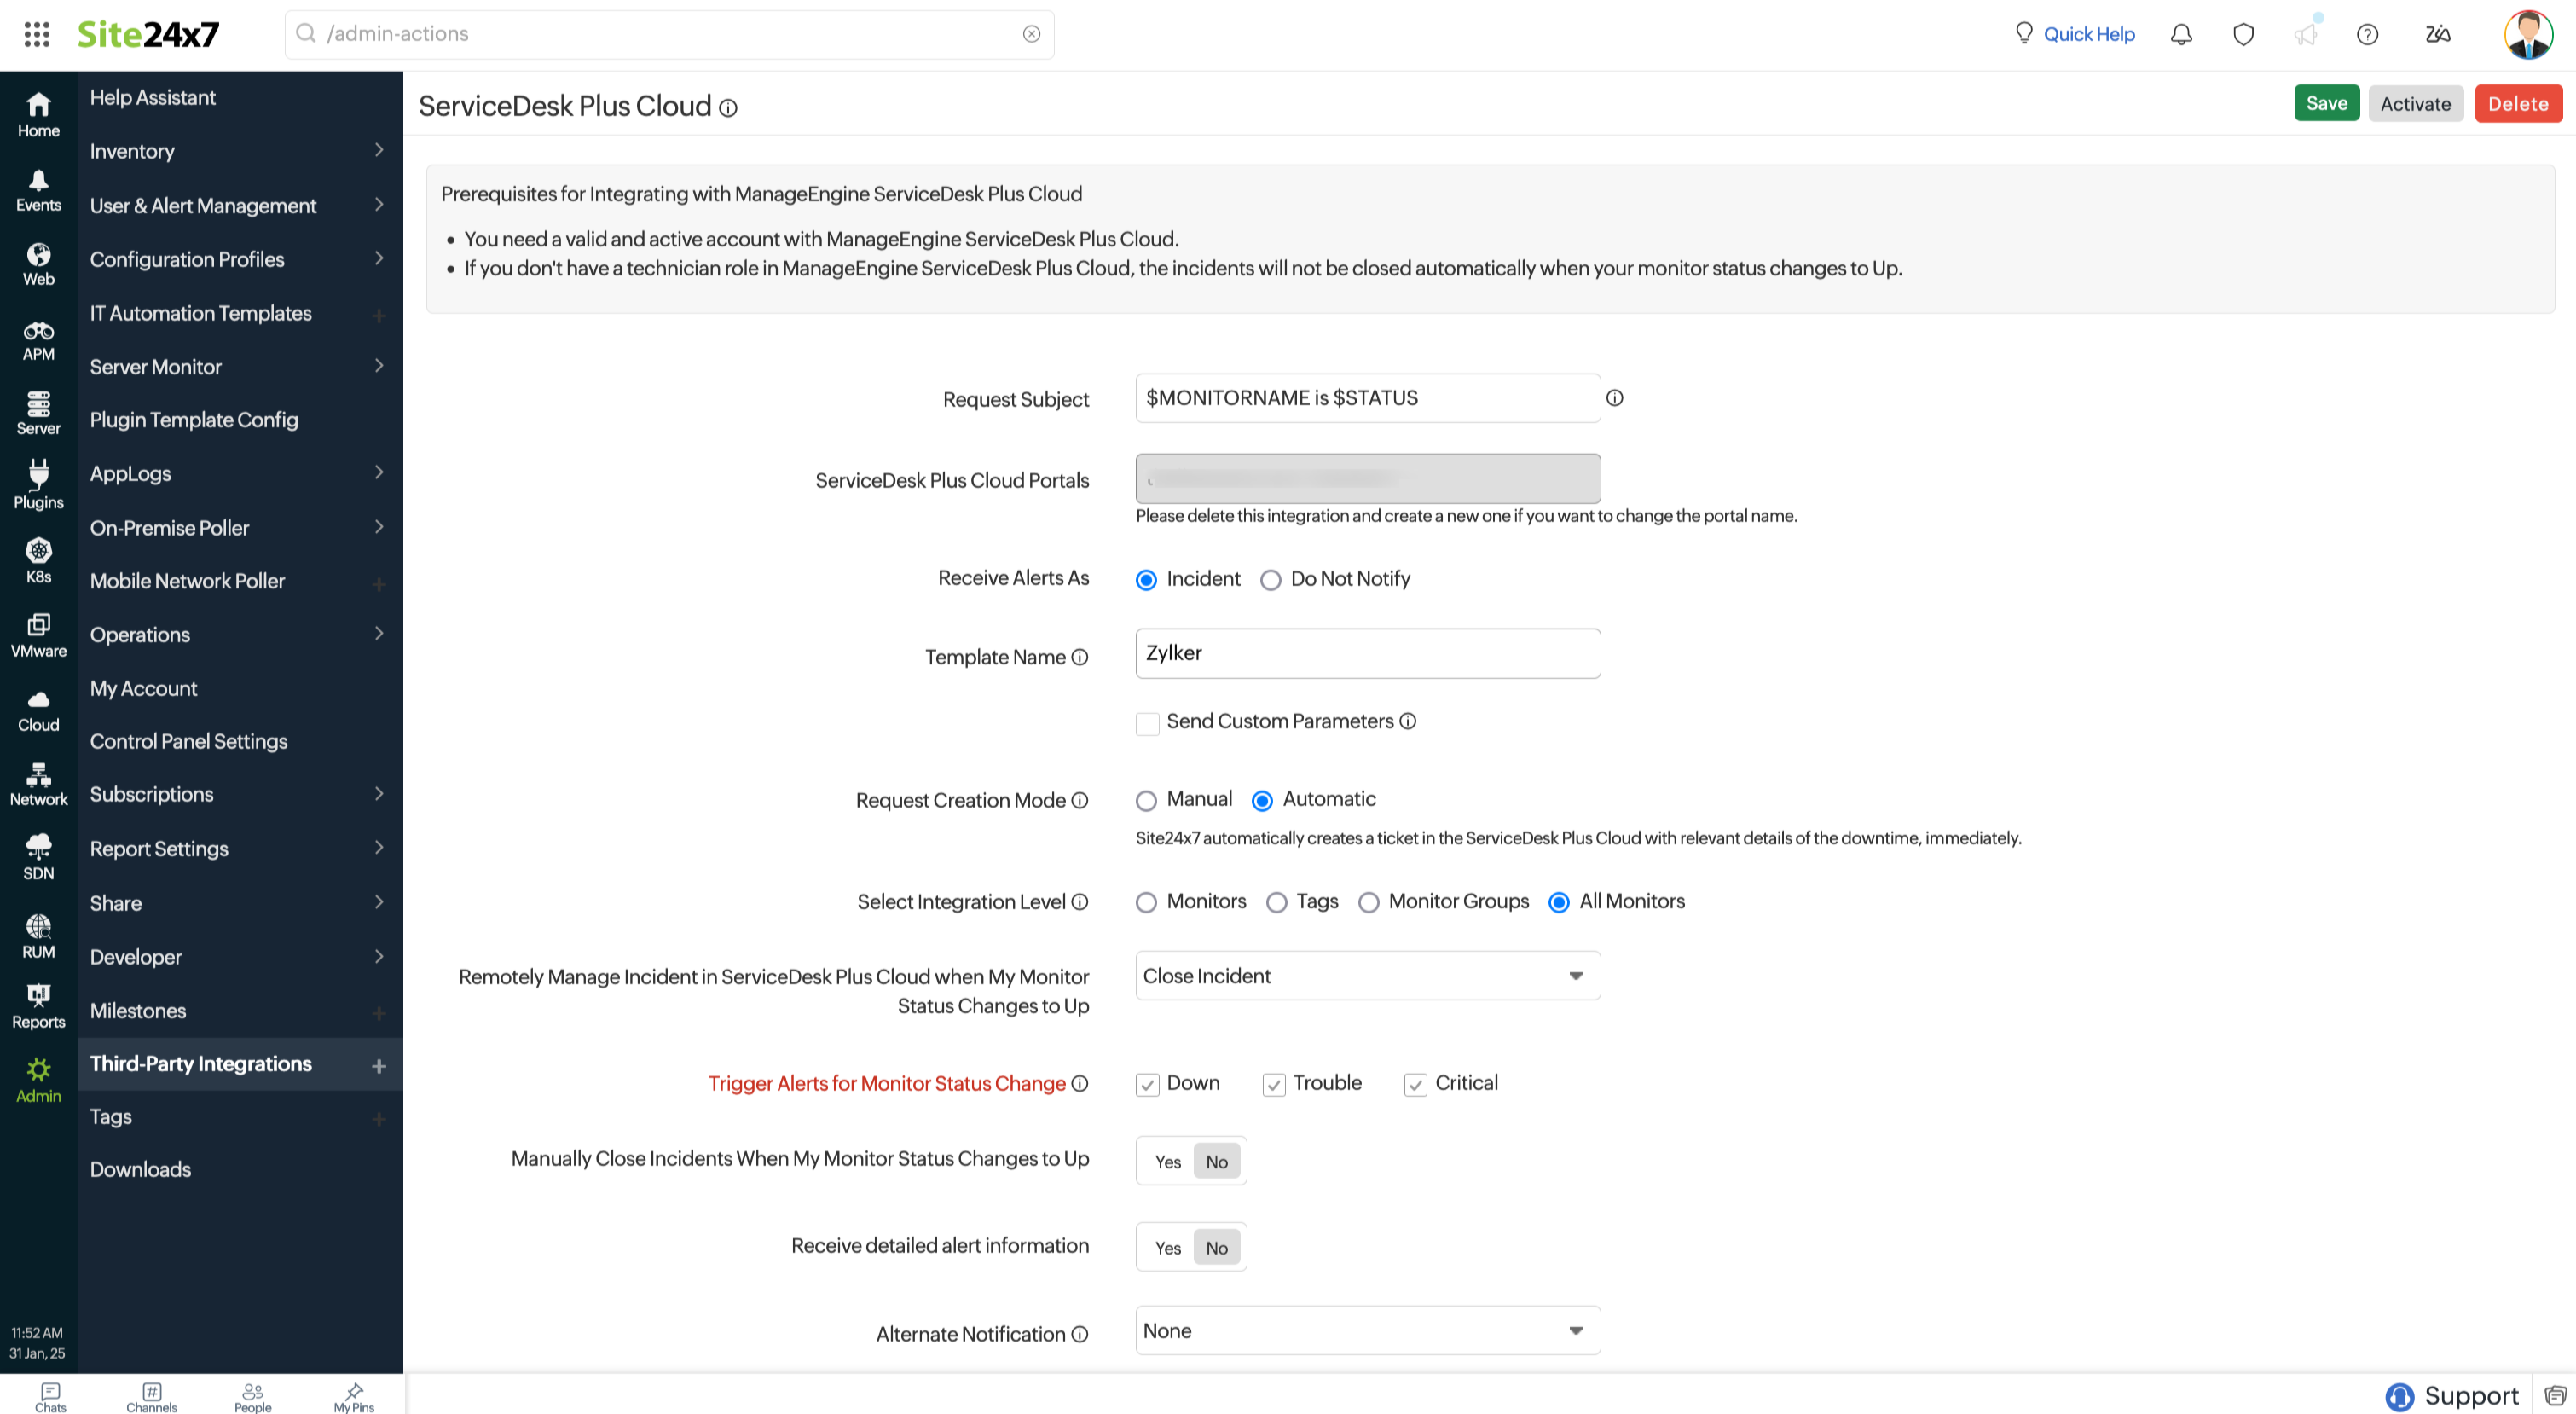
Task: Open SDN icon in left rail
Action: tap(38, 858)
